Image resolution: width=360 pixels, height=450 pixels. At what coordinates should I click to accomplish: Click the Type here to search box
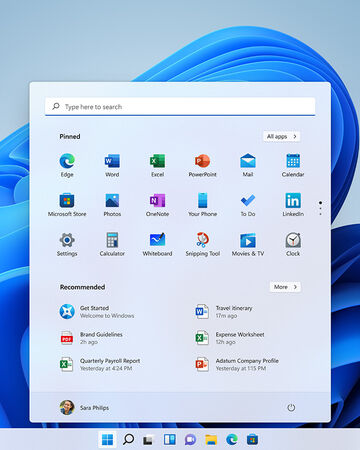180,107
